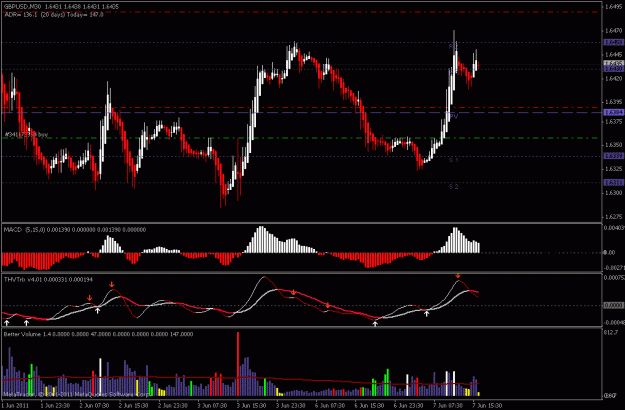Viewport: 625px width, 410px height.
Task: Click the 1.6395 price scale value
Action: [613, 102]
